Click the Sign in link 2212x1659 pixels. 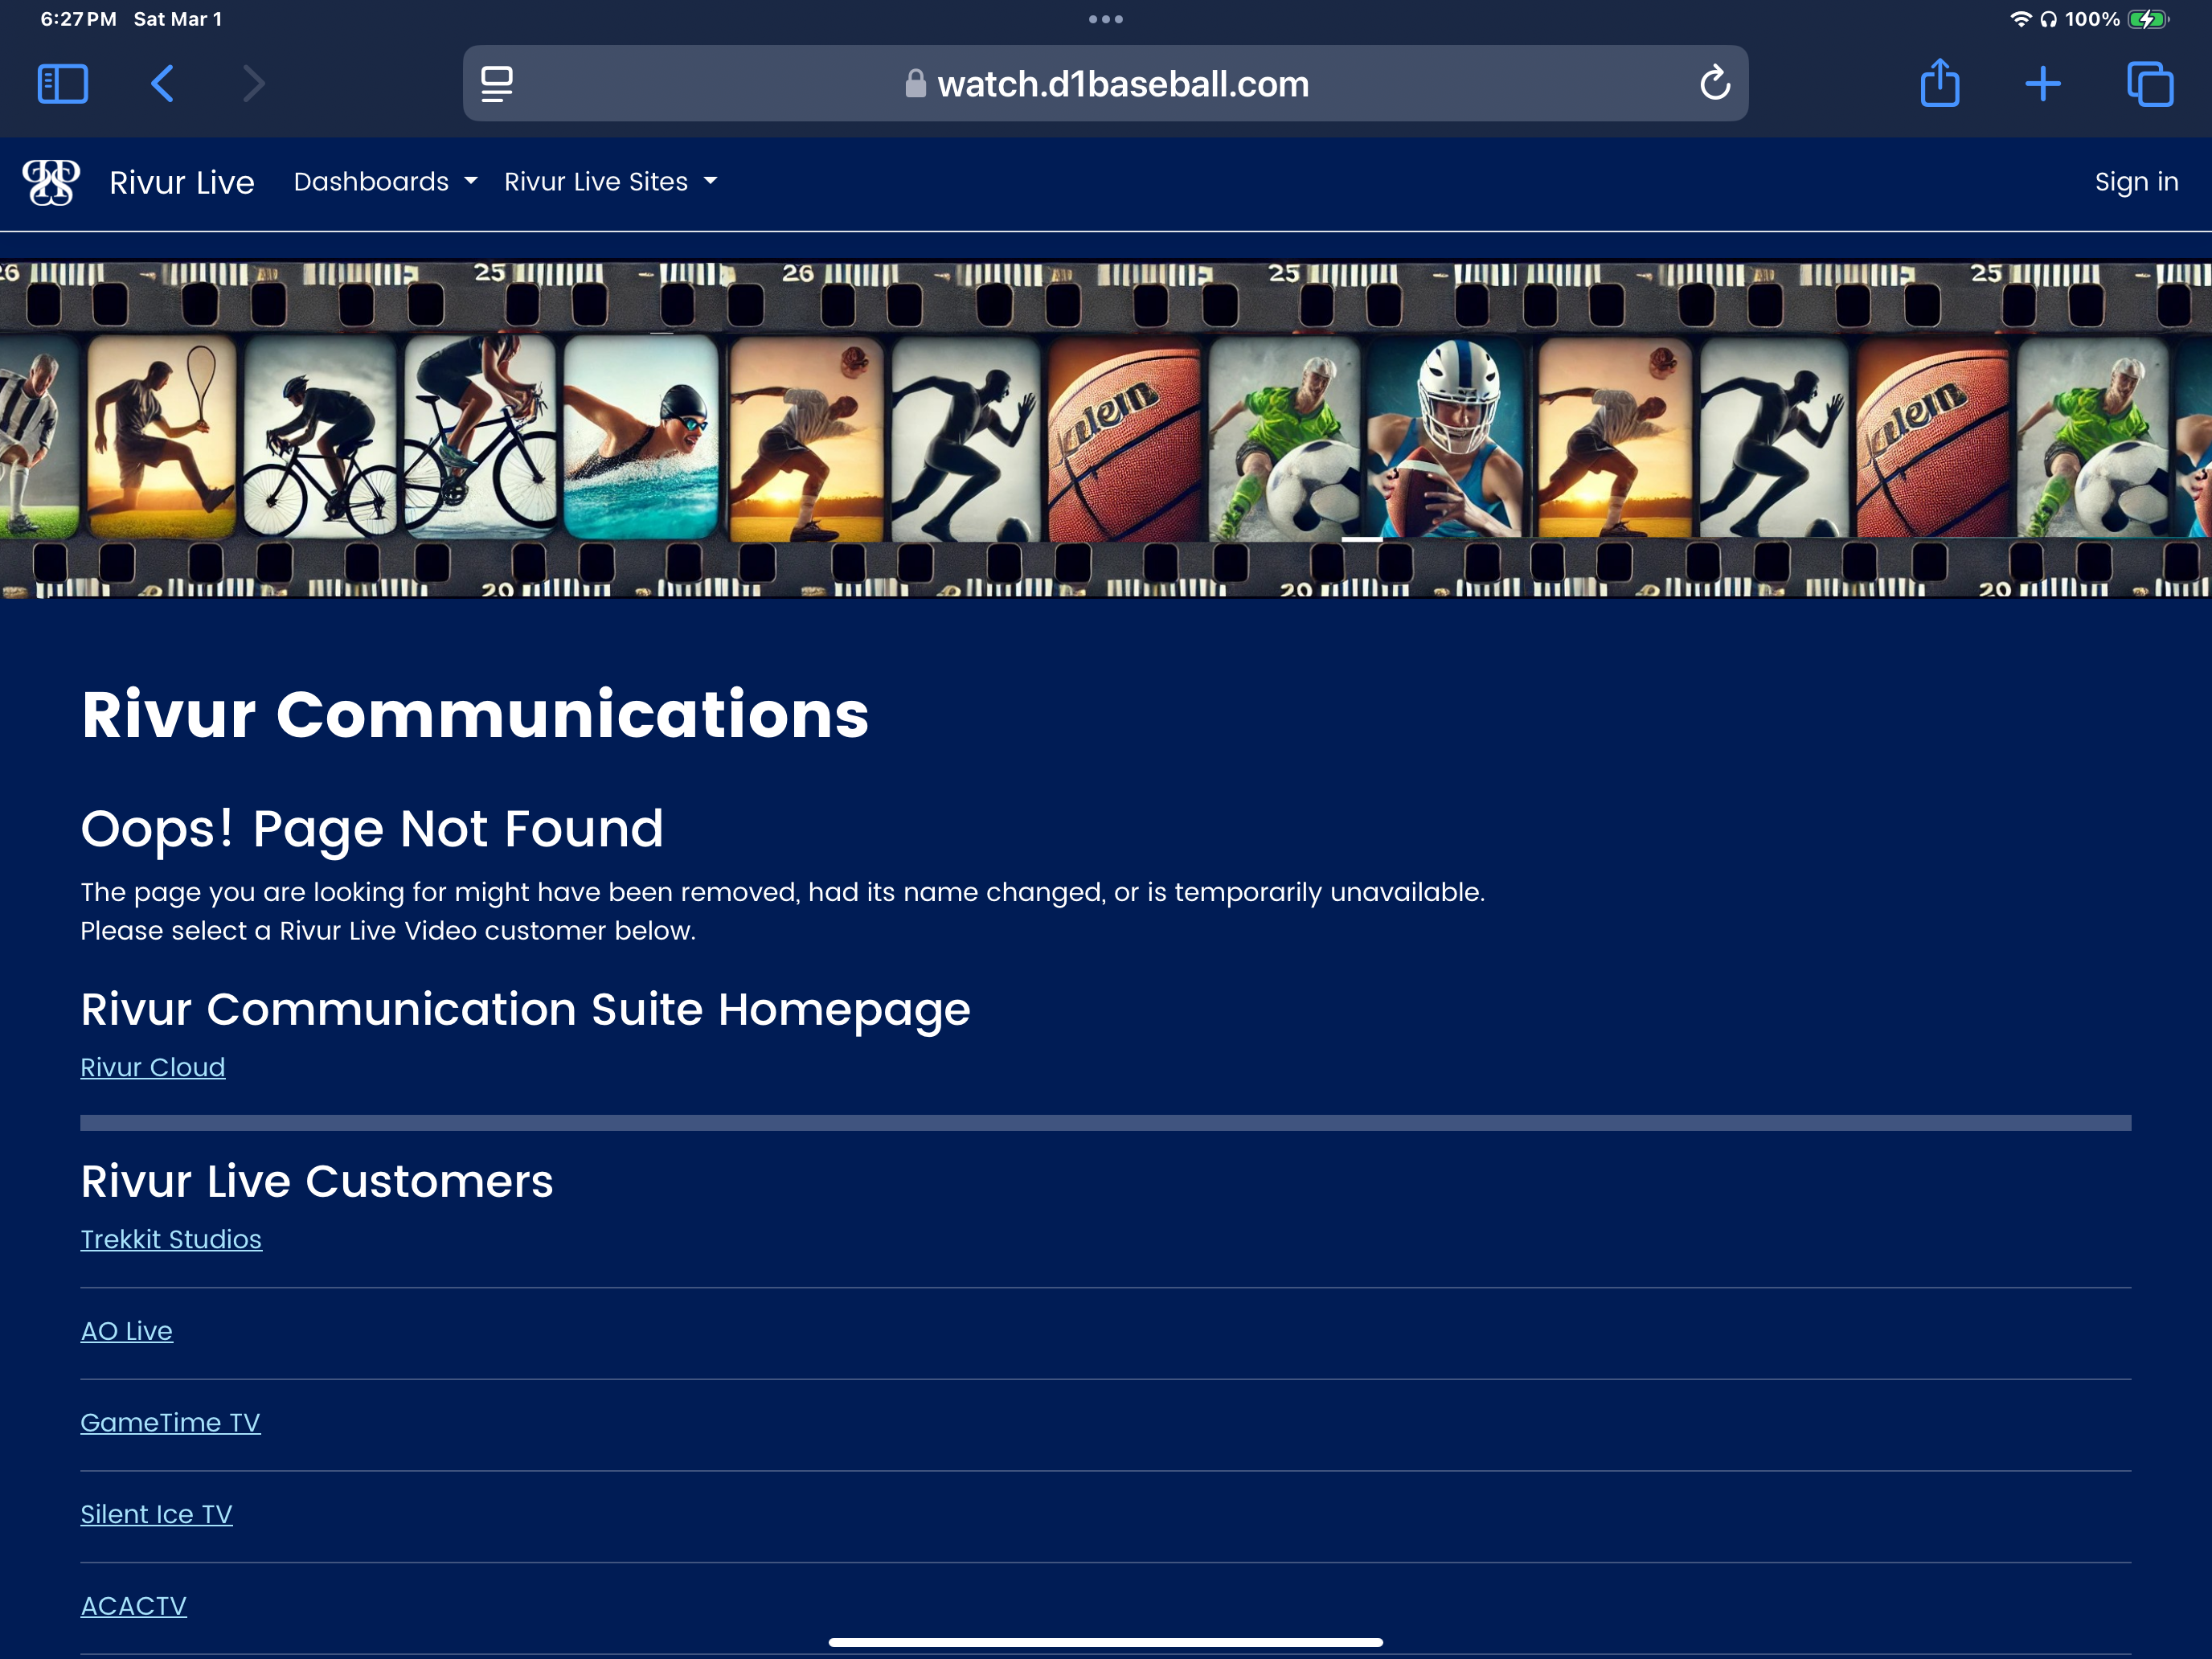point(2136,182)
